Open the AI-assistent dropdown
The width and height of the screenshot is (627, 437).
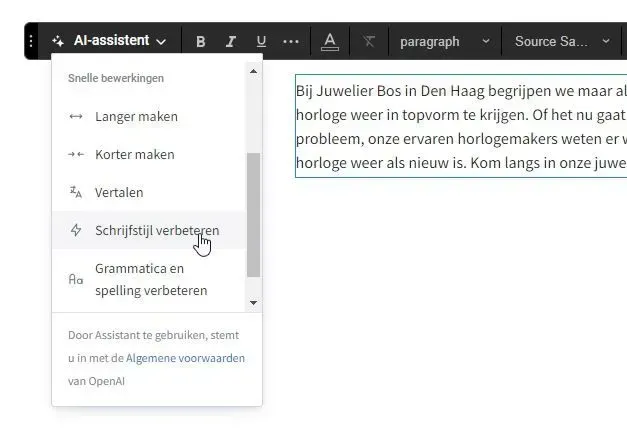click(109, 41)
